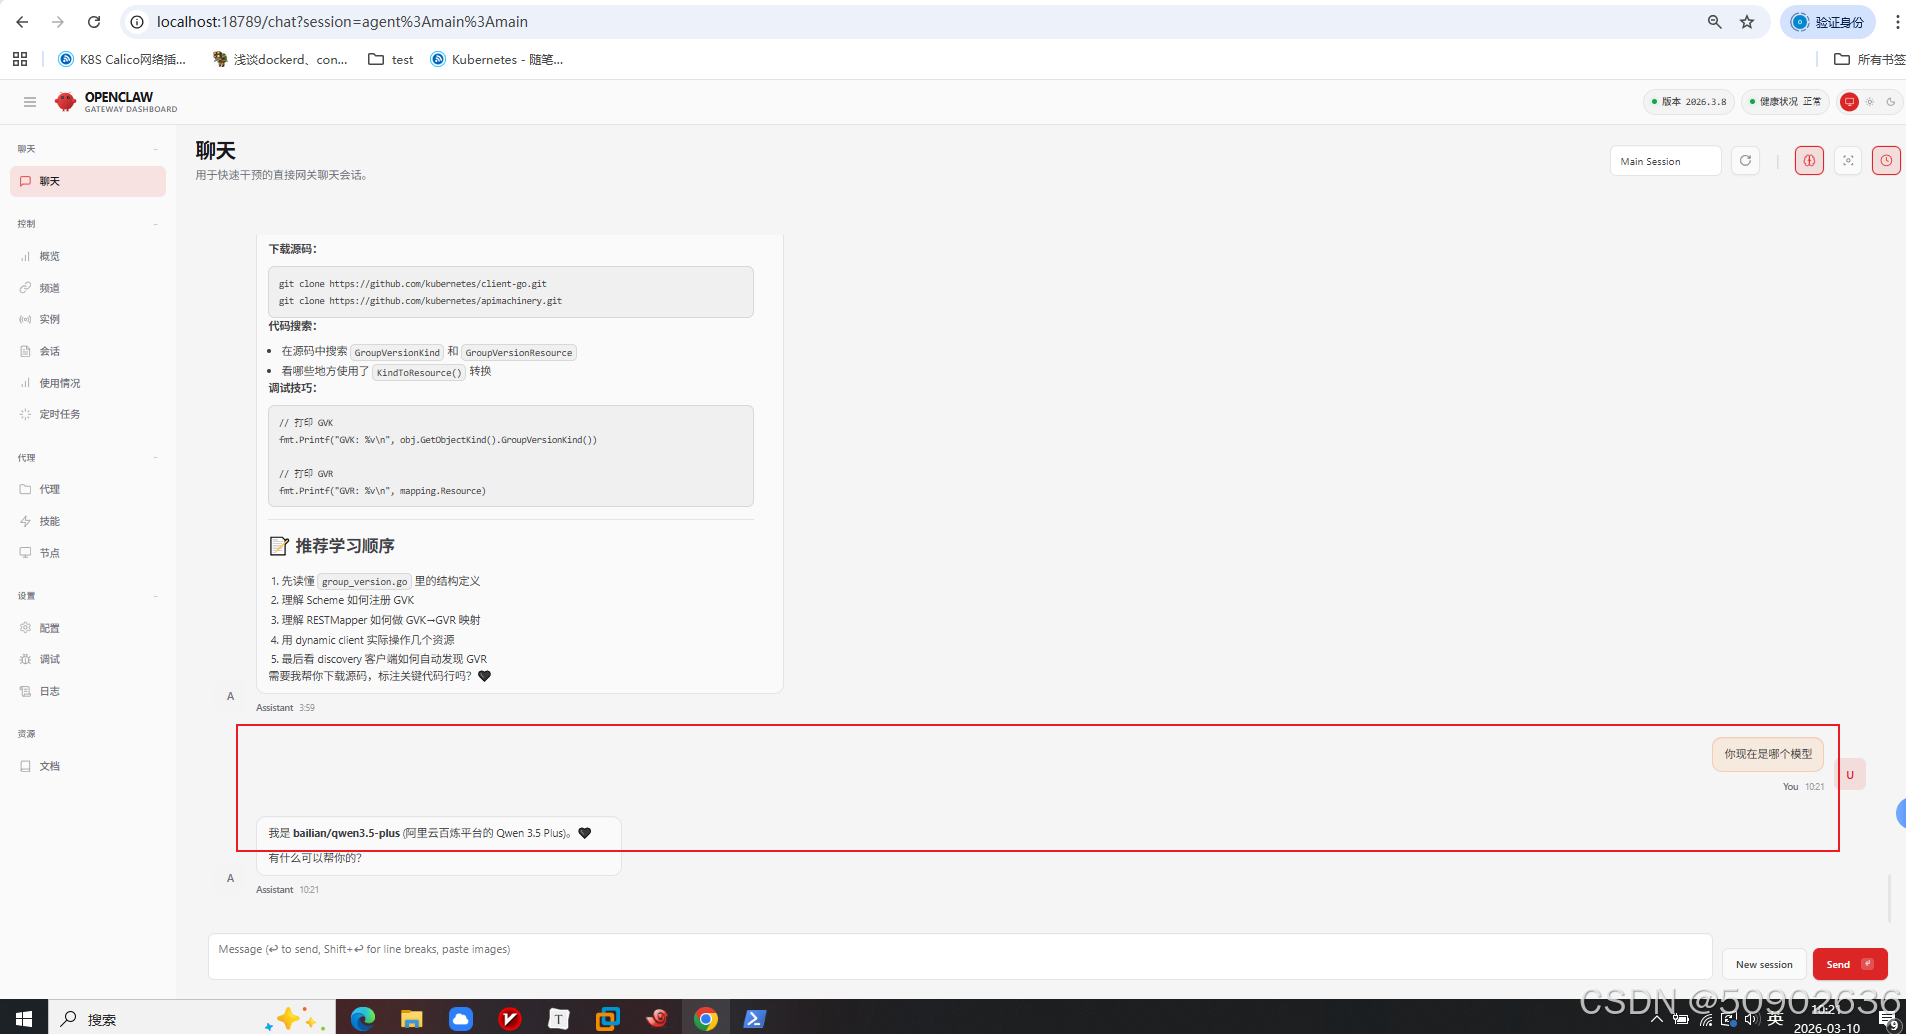Click the git clone code block
Viewport: 1906px width, 1034px height.
point(511,292)
